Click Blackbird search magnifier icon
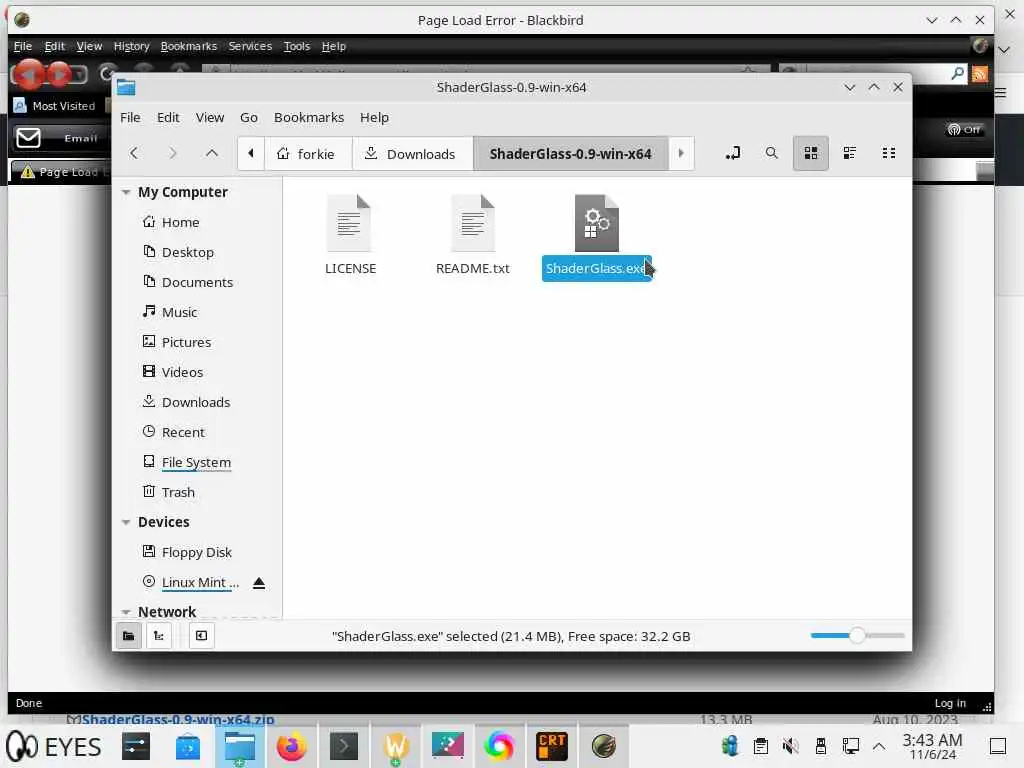1024x768 pixels. (957, 74)
